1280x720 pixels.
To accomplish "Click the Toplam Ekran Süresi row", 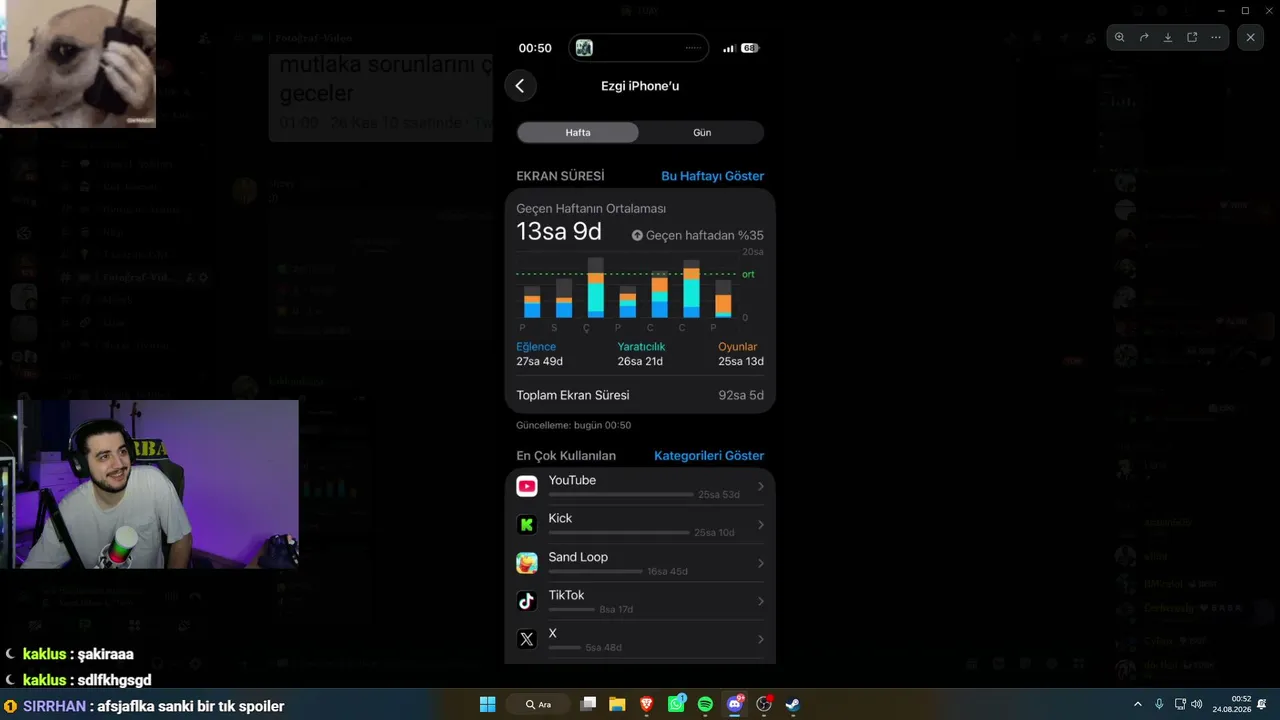I will point(640,395).
